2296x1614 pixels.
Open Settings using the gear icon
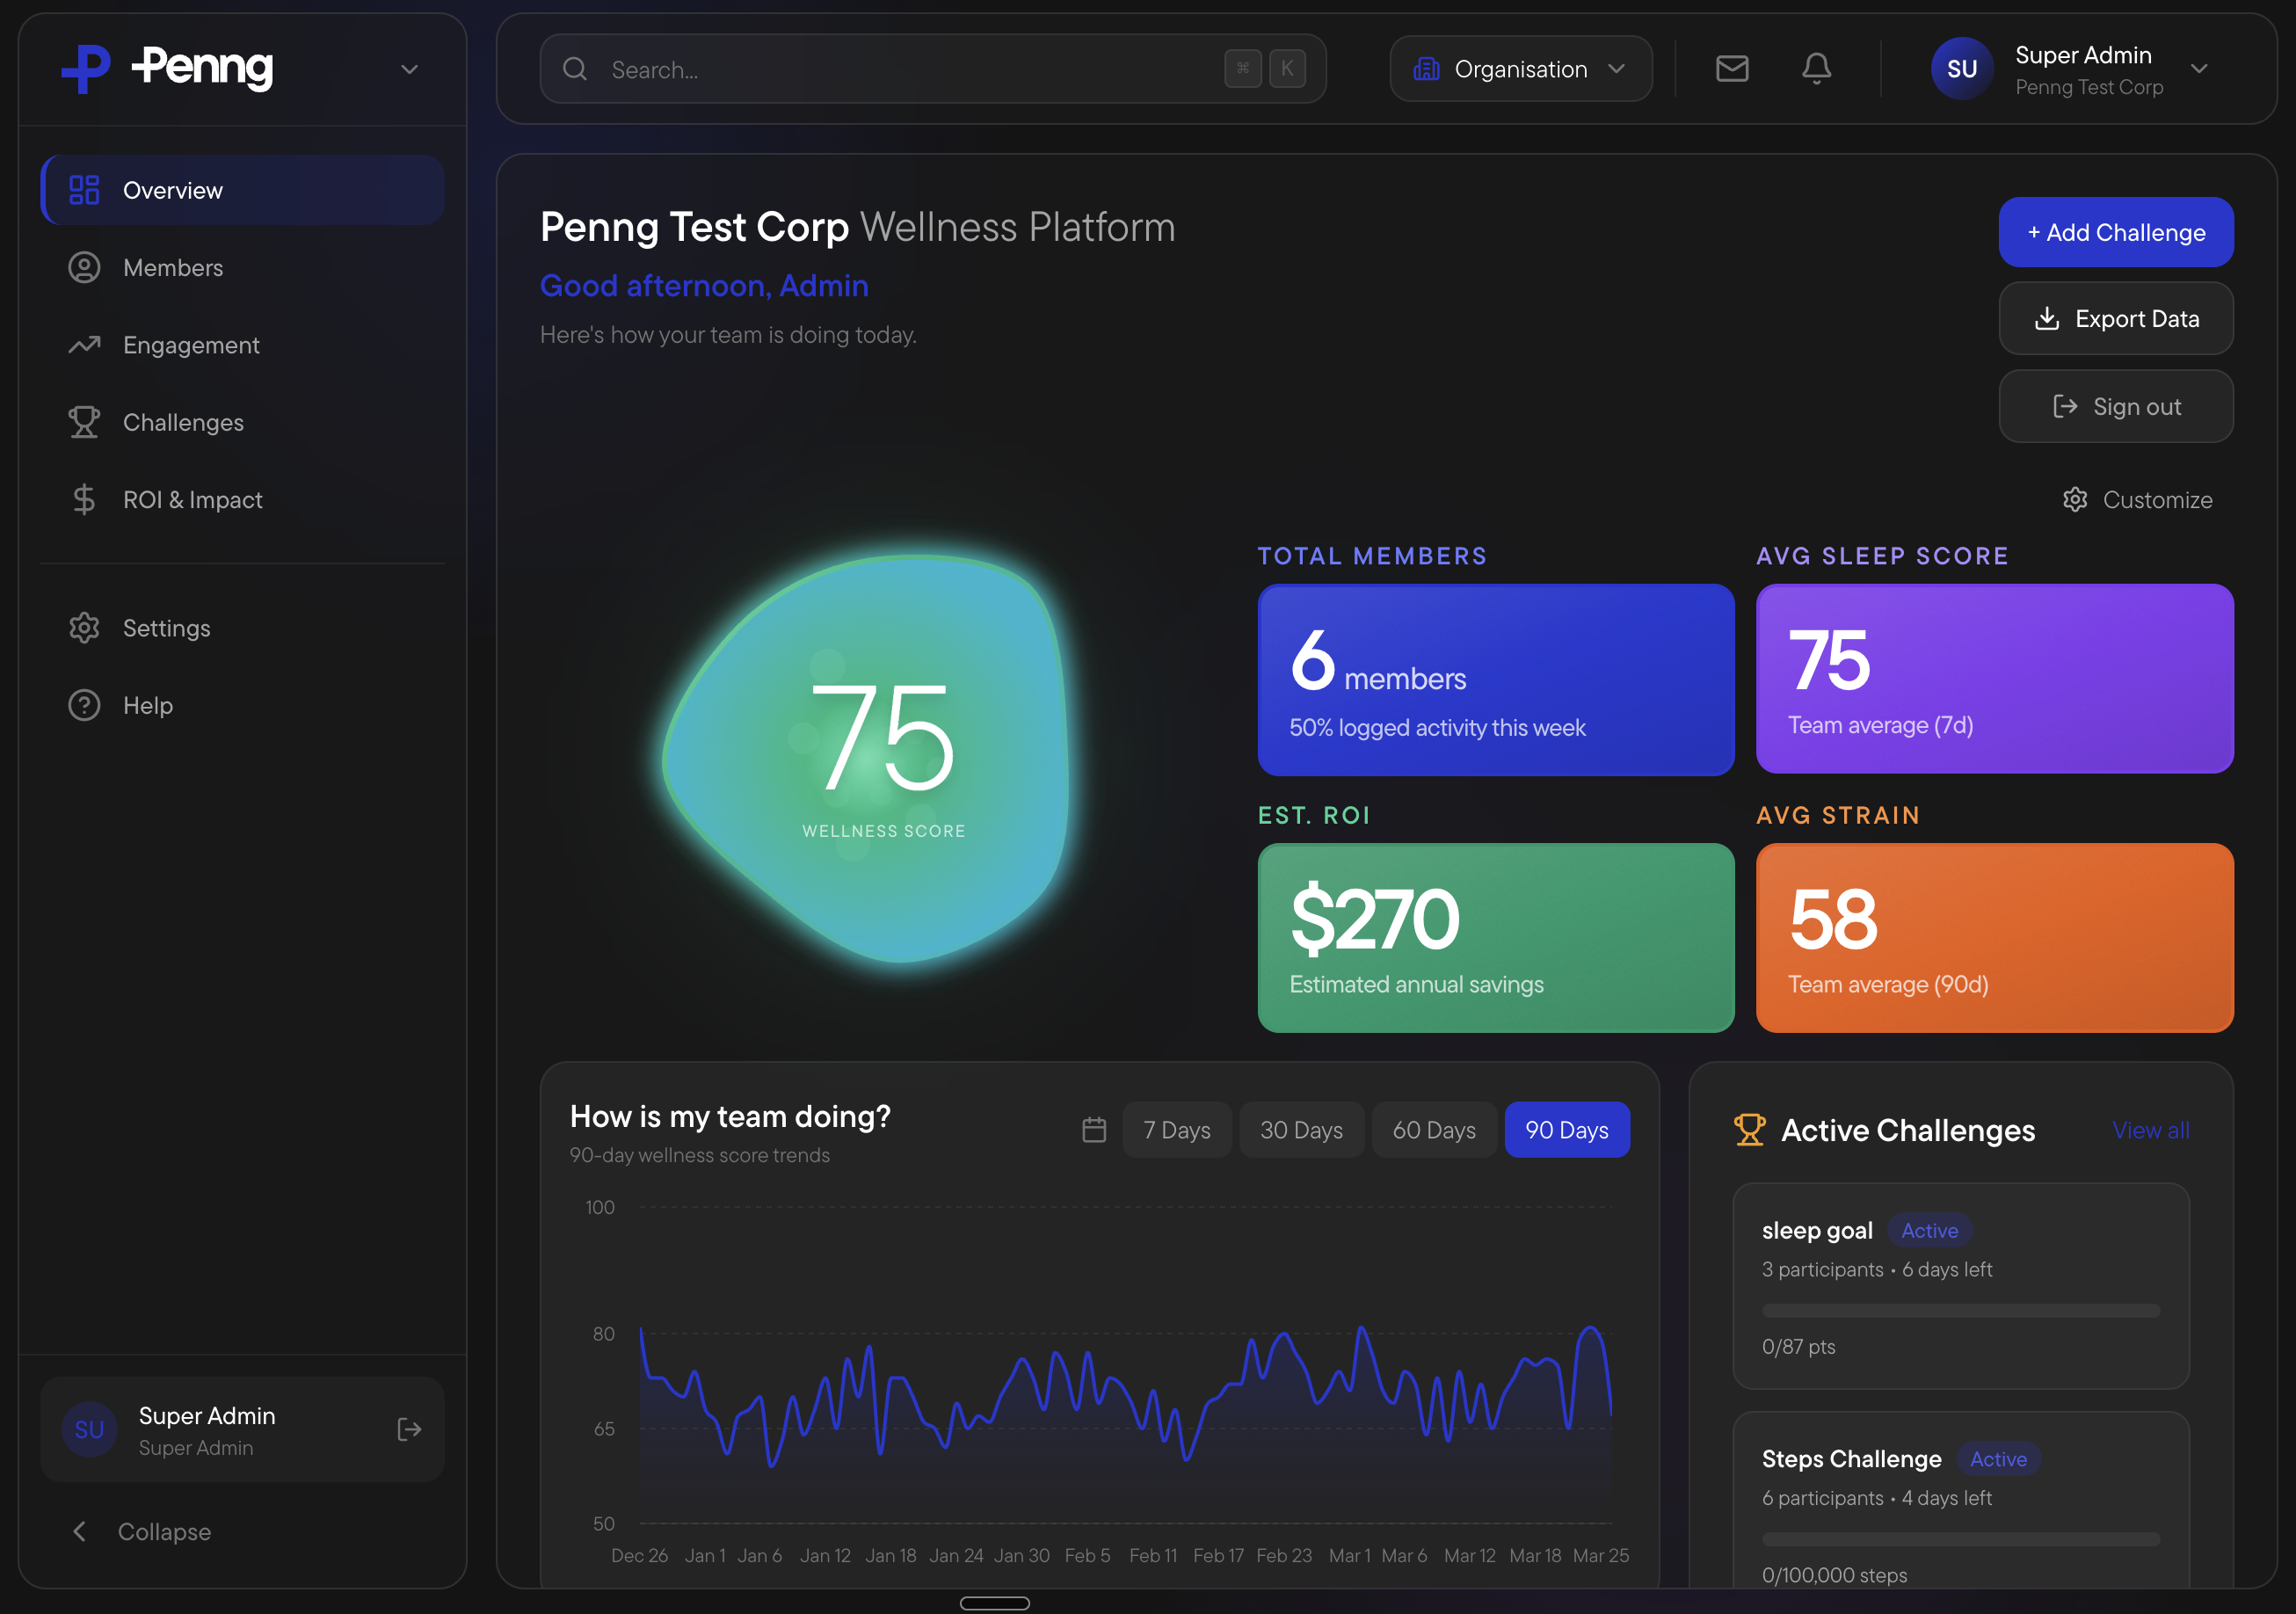point(85,627)
